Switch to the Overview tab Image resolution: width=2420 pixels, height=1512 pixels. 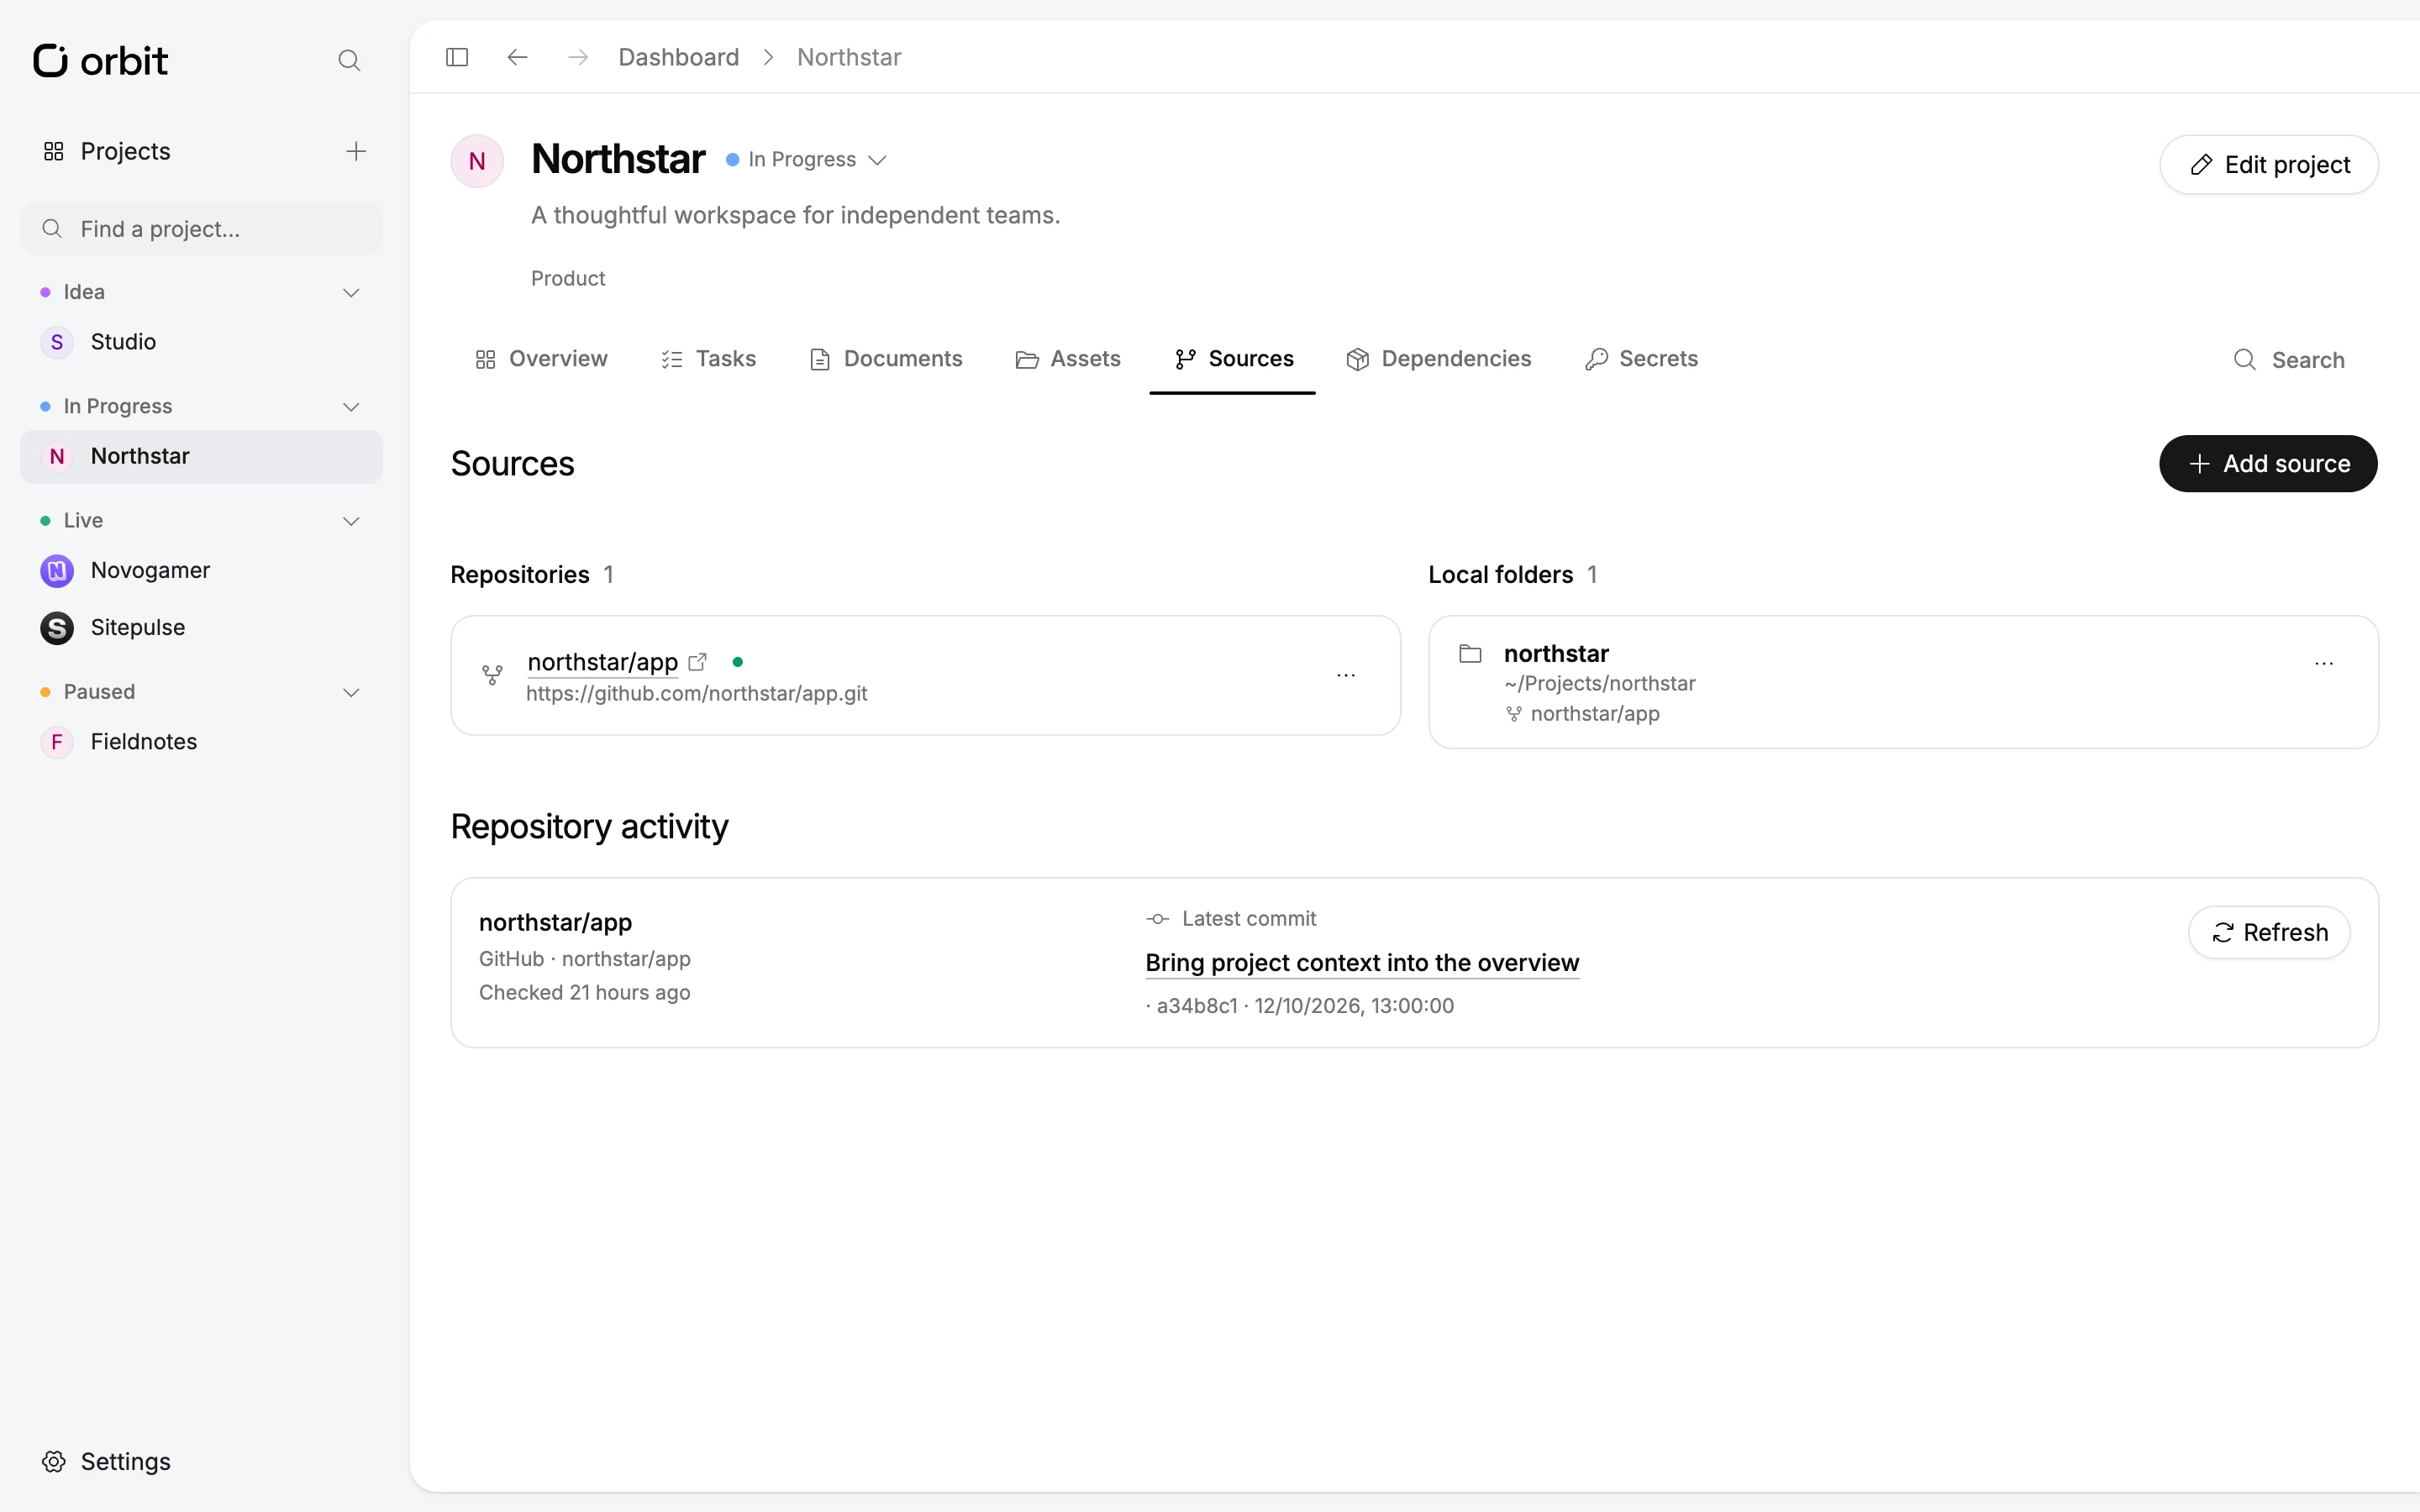541,359
